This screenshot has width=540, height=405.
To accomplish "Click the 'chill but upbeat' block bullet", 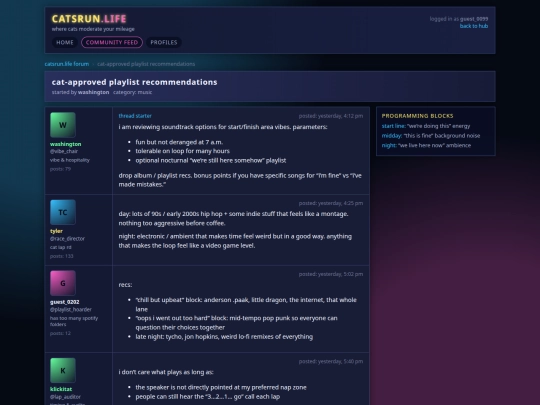I will point(246,304).
